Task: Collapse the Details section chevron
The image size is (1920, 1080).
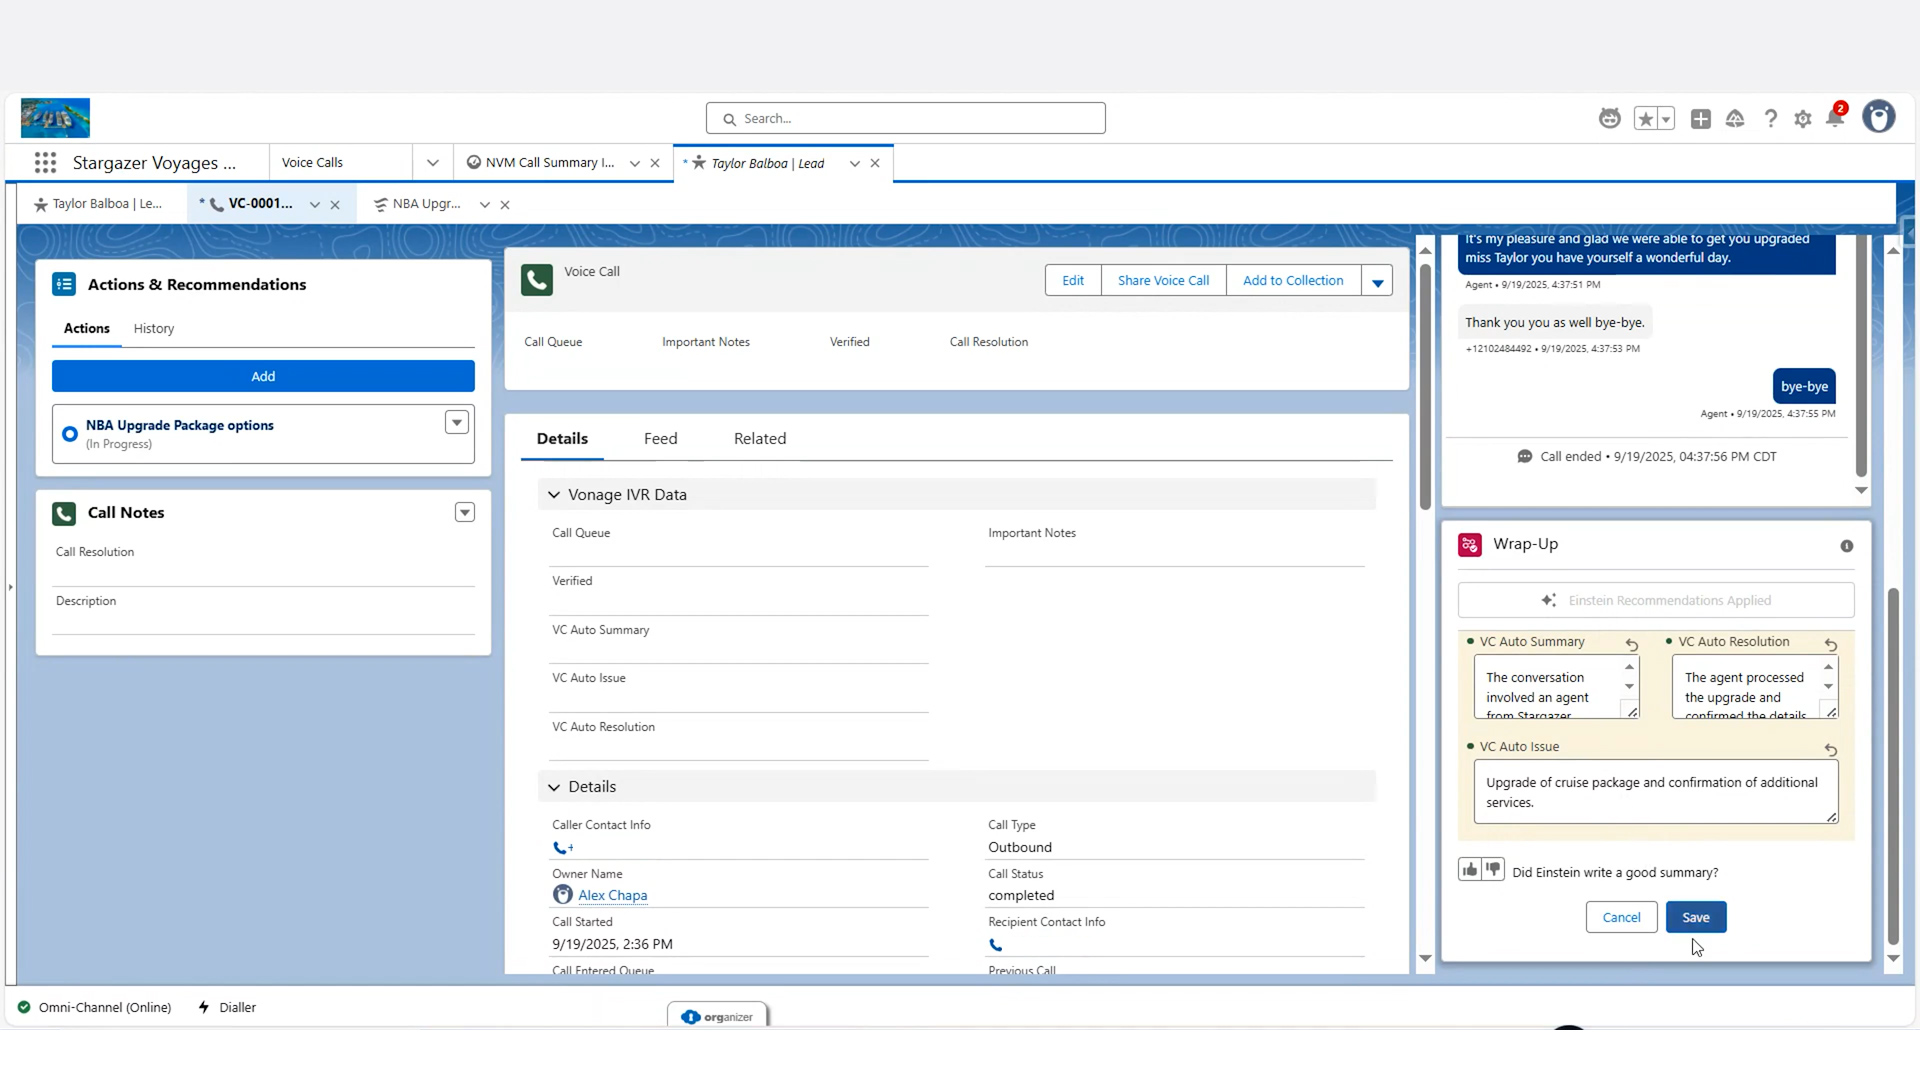Action: tap(554, 787)
